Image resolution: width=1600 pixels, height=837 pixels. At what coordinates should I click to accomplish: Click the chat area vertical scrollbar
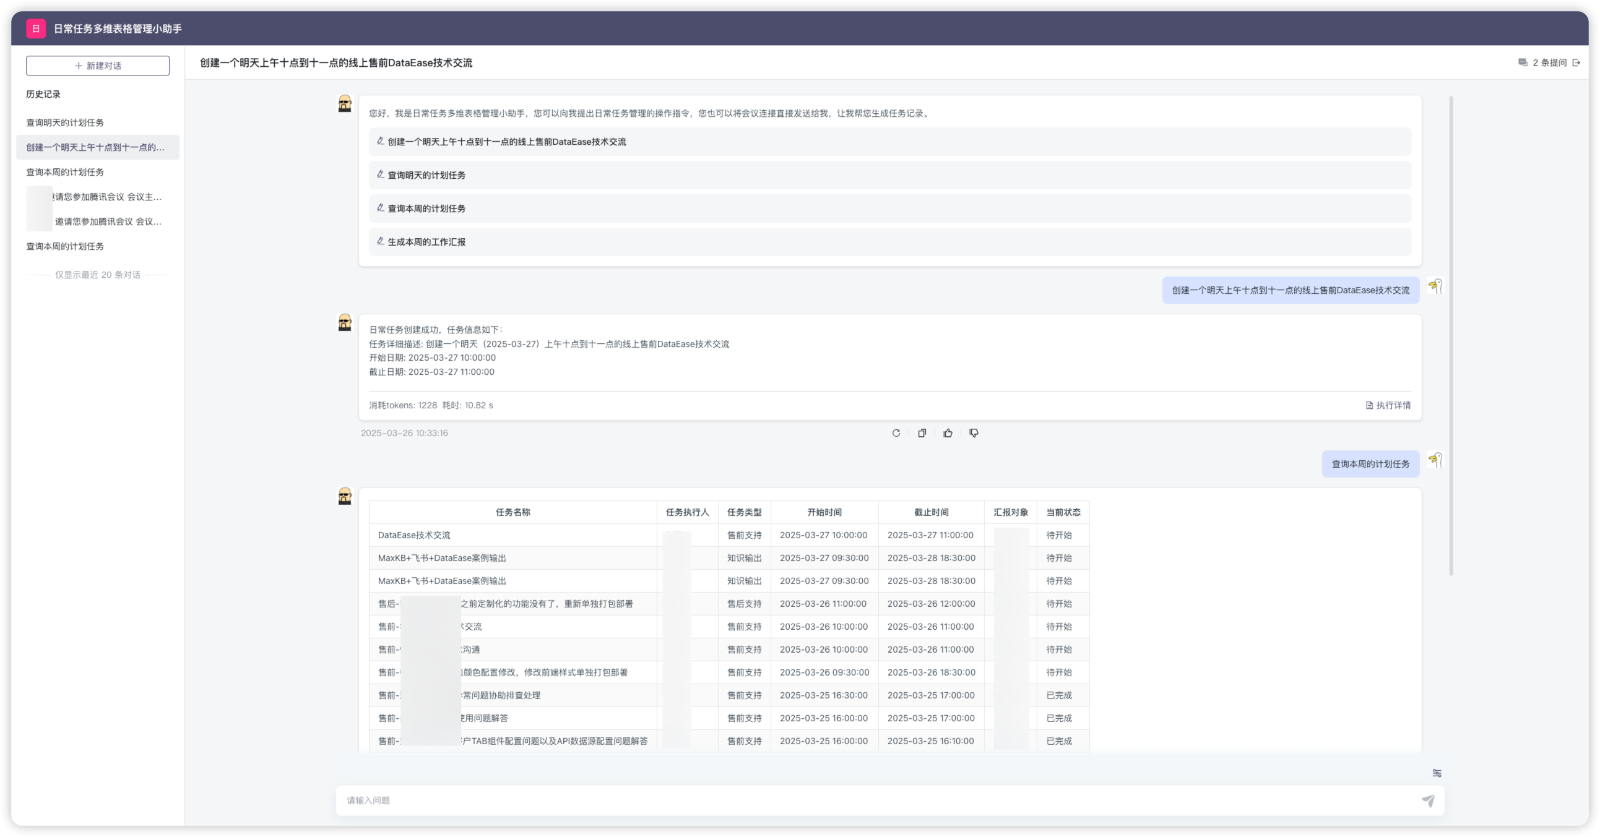1451,335
